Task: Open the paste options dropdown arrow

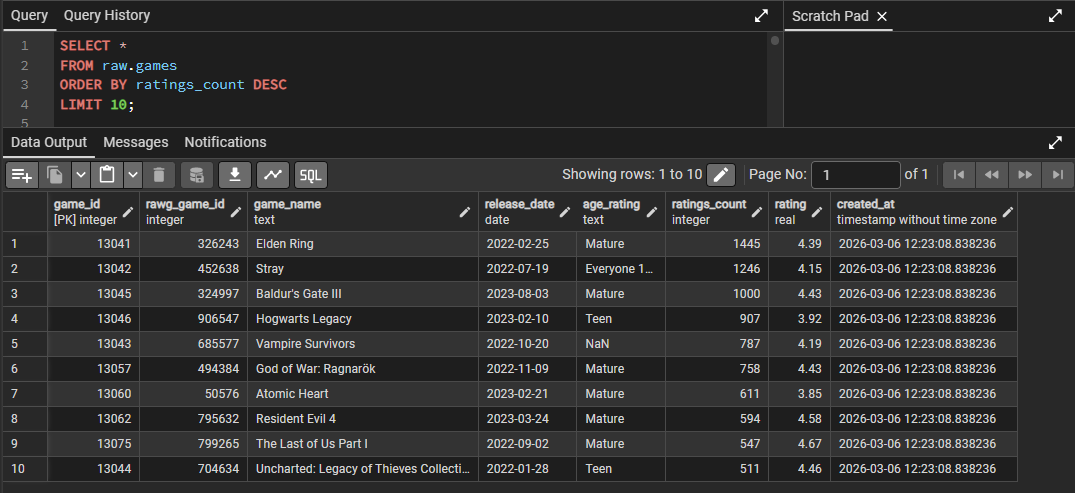Action: pos(133,175)
